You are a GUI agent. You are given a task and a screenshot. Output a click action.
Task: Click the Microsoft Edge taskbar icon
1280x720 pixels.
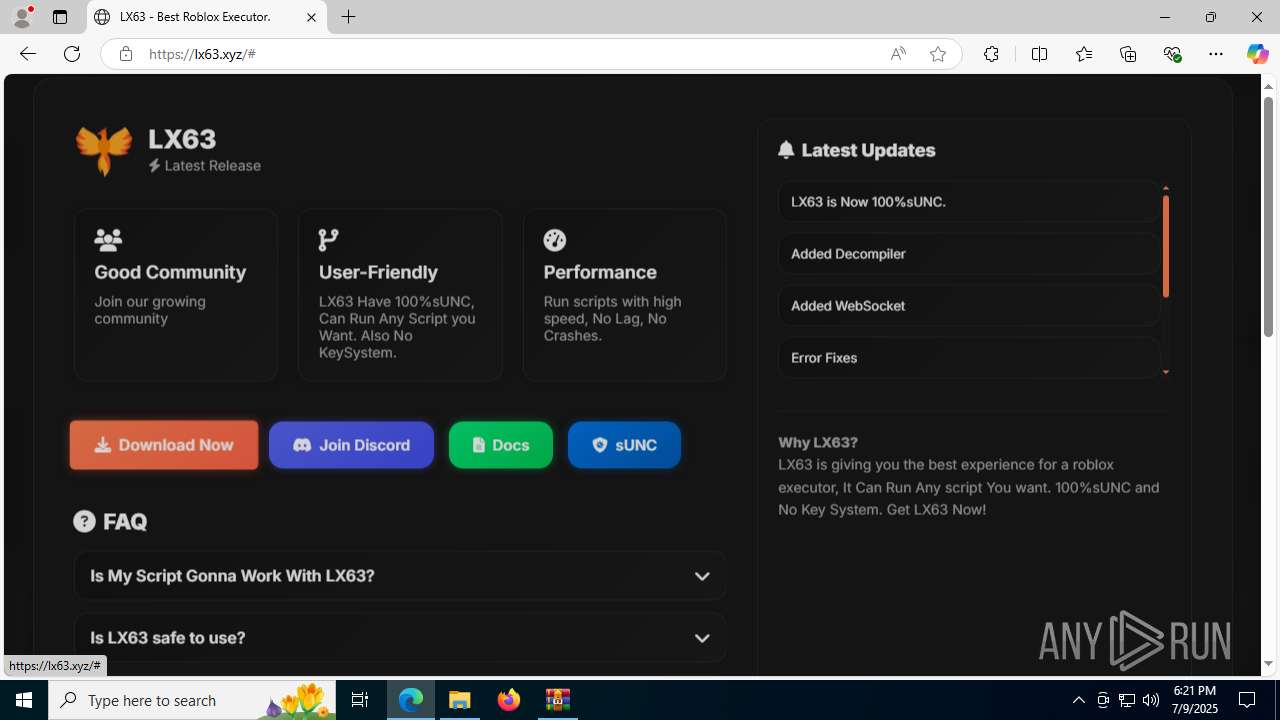[x=411, y=700]
